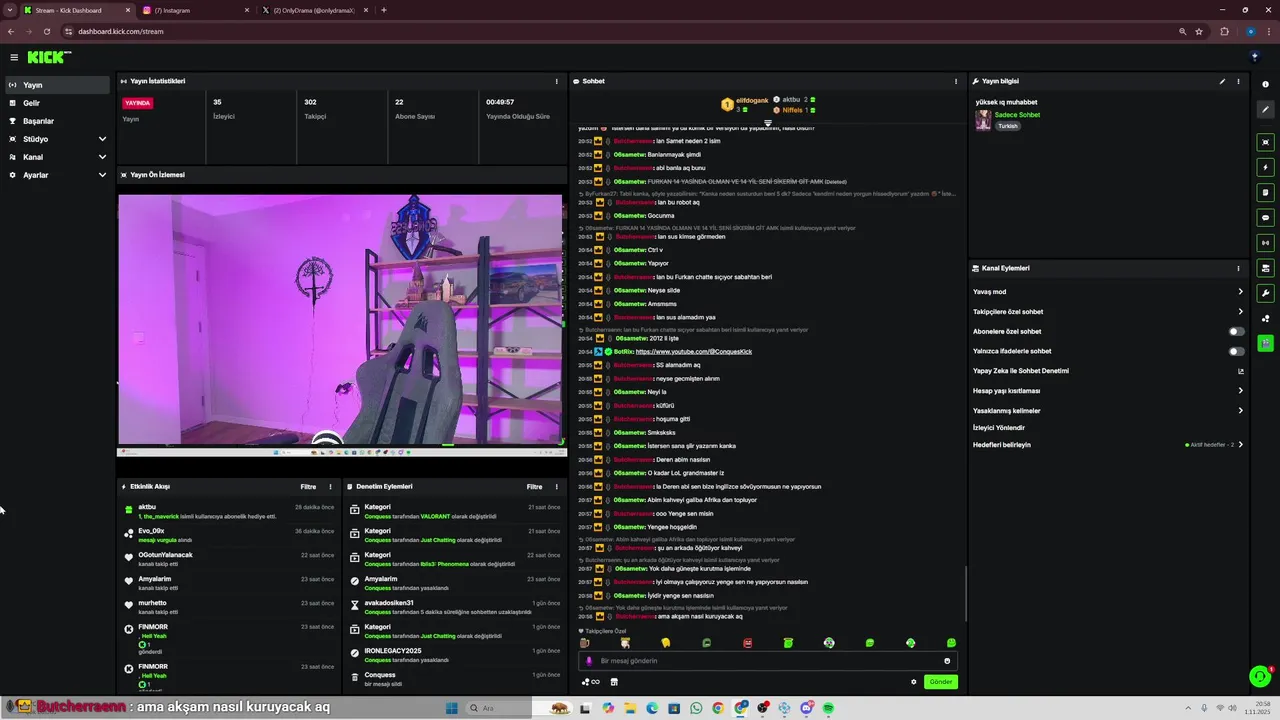Open the Filtre dropdown in Etkinlik Akışı

[308, 487]
